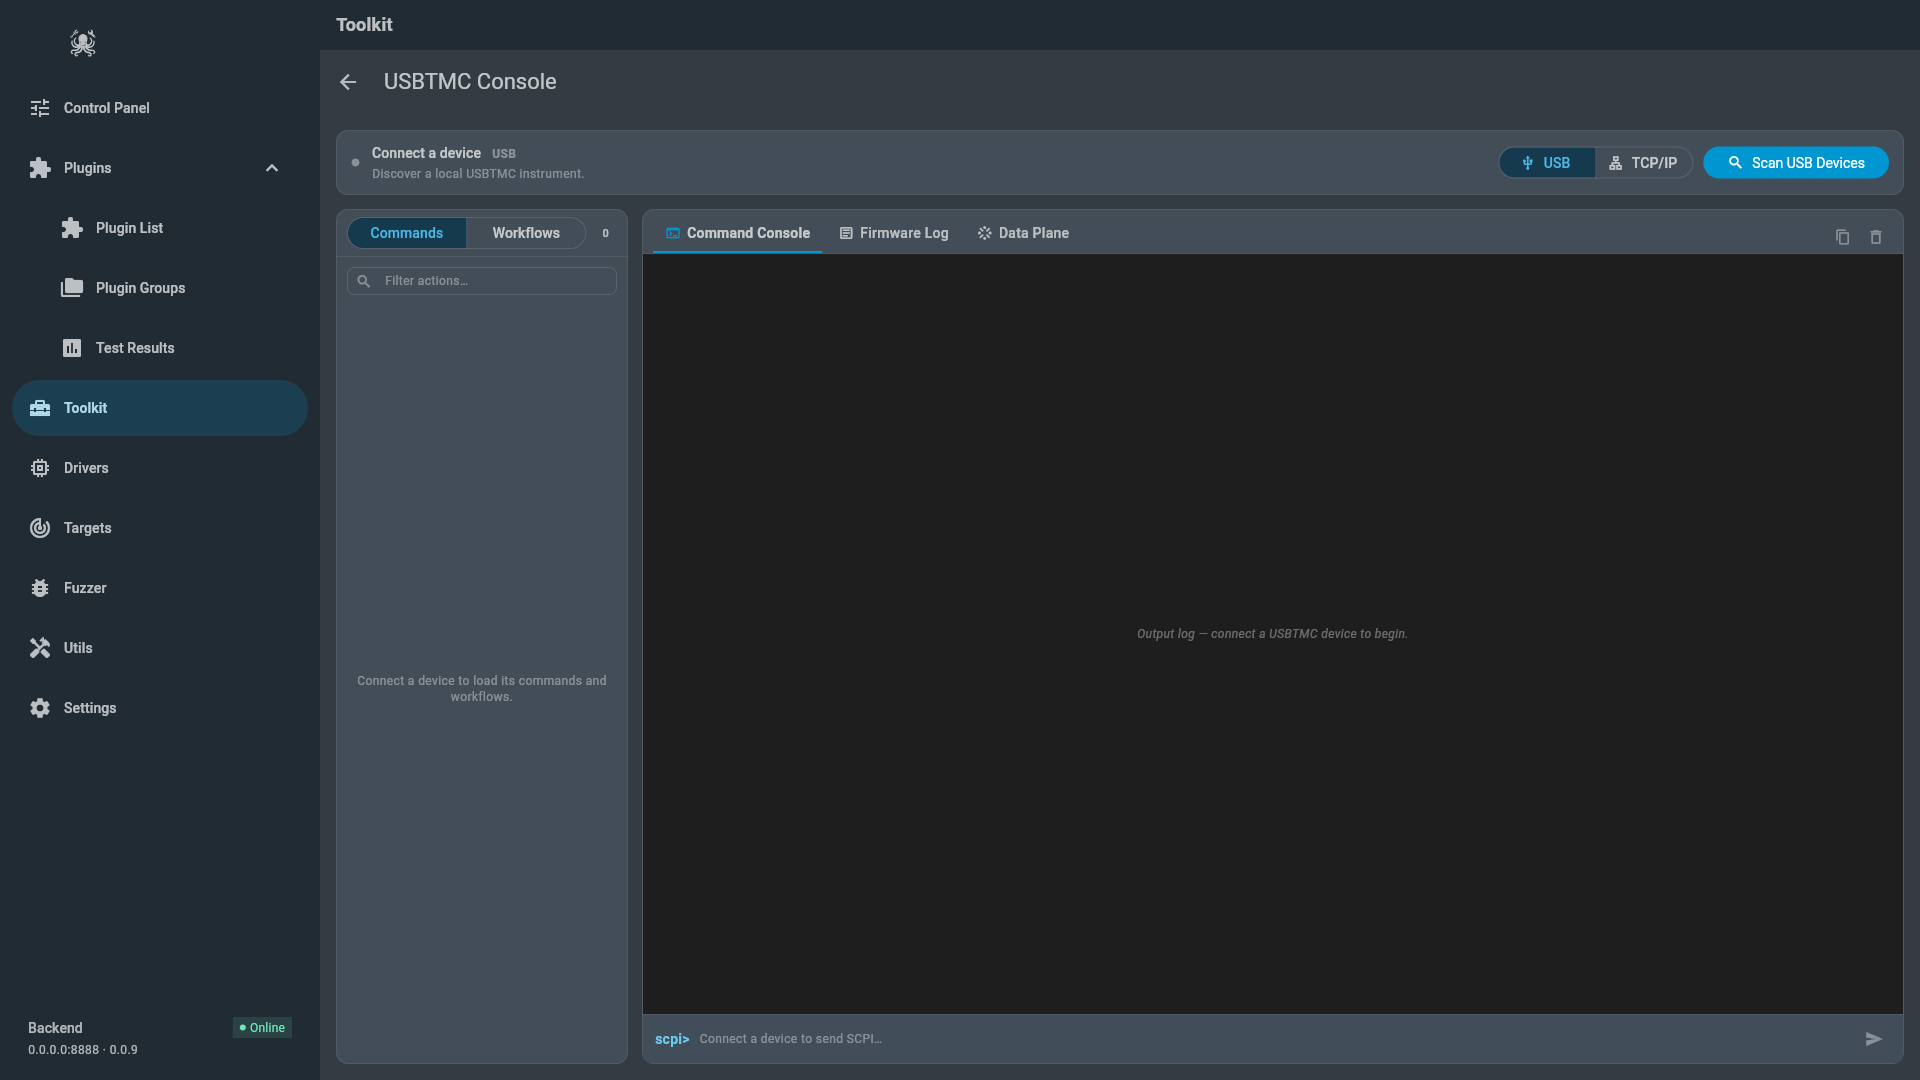Click the Toolkit toolbox icon
Viewport: 1920px width, 1080px height.
coord(40,408)
